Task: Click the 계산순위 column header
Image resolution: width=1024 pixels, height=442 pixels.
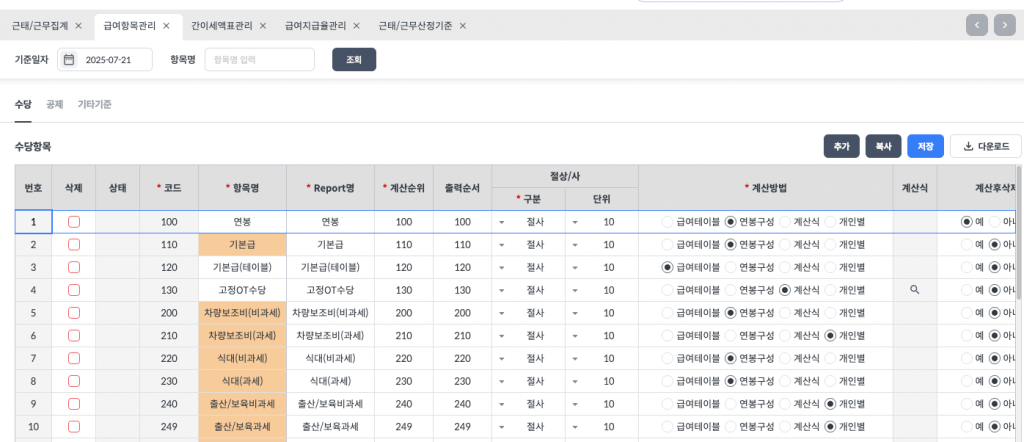Action: [404, 188]
